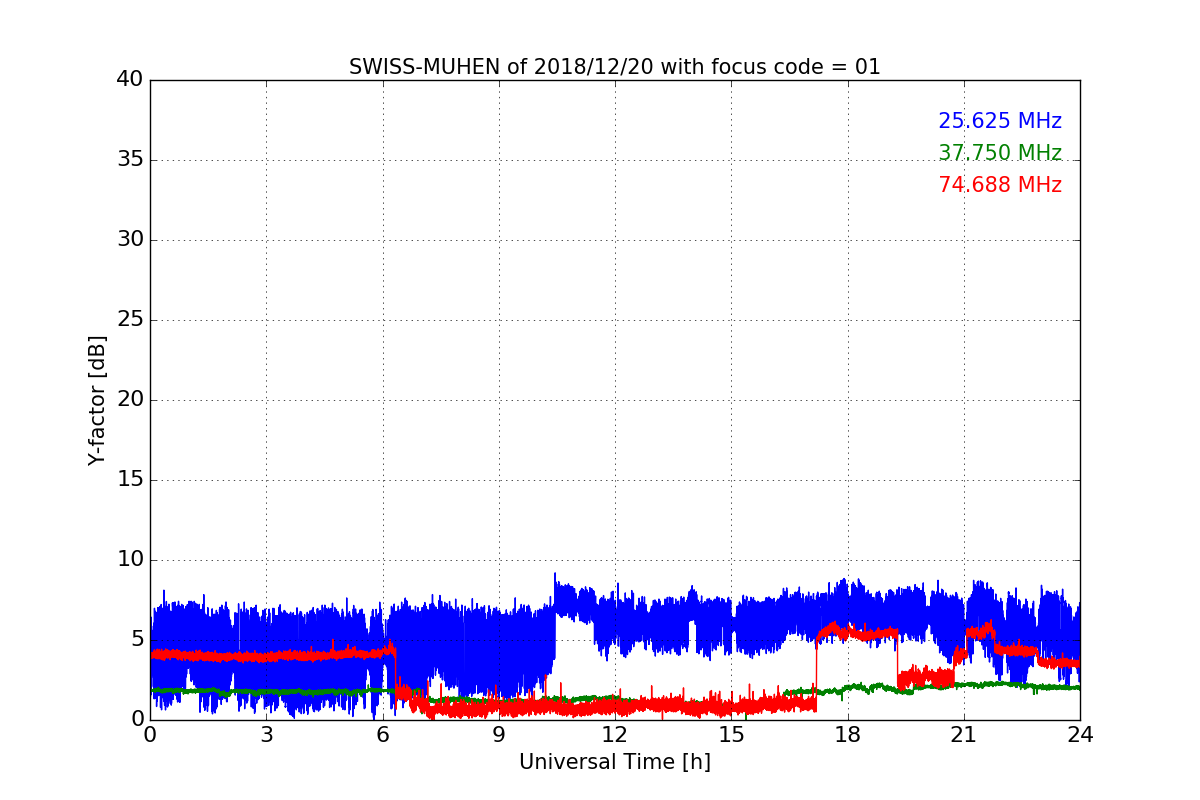1200x800 pixels.
Task: Click the x-axis tick value 9
Action: [499, 735]
